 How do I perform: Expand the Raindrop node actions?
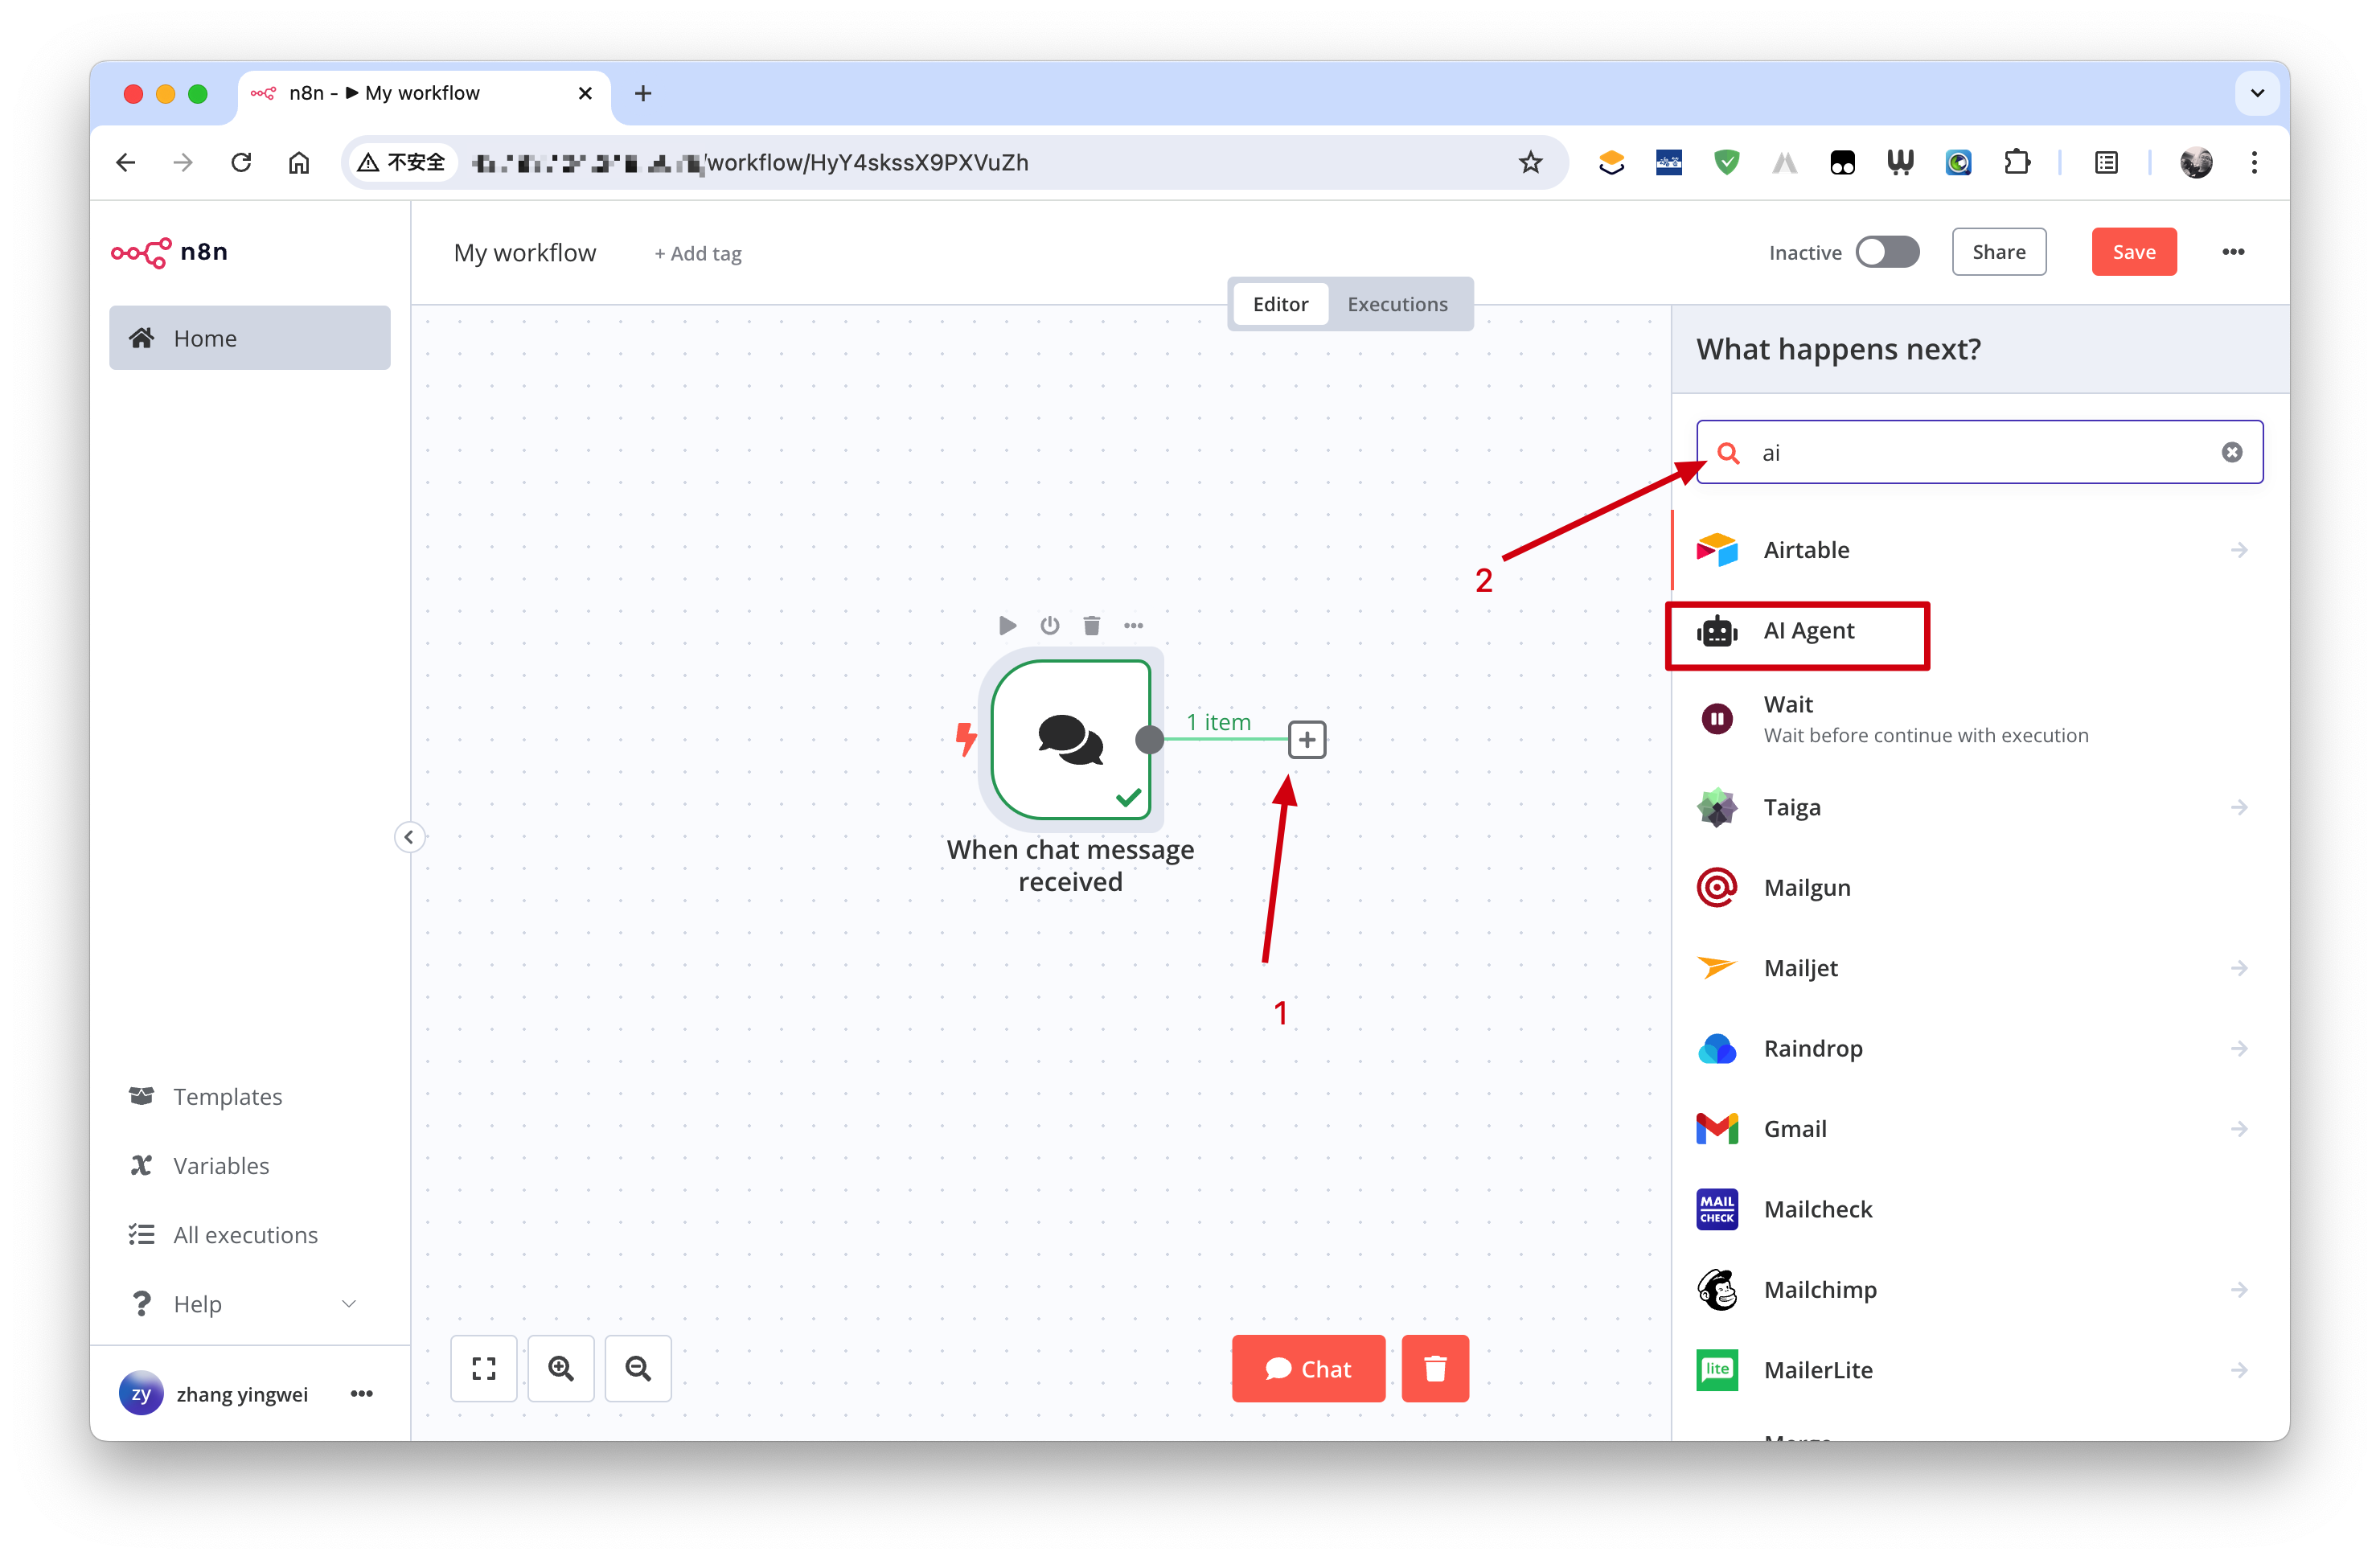(2238, 1048)
